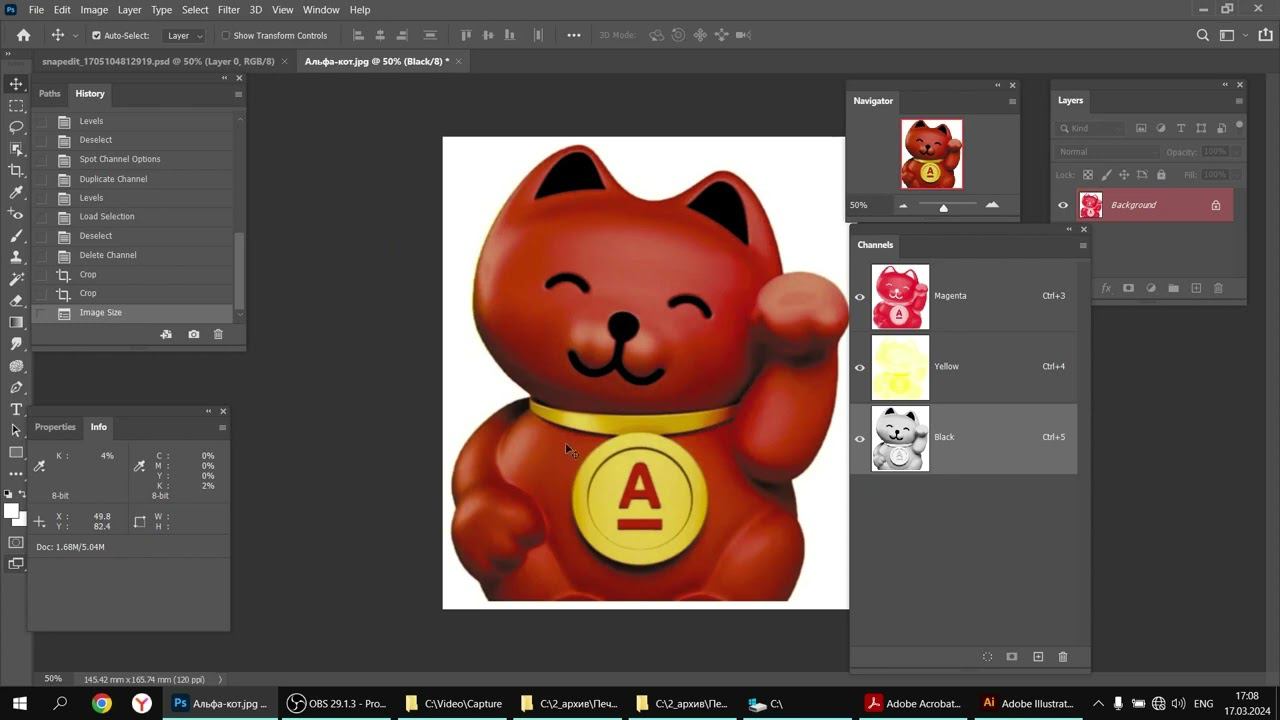
Task: Adjust the Navigator zoom slider
Action: point(943,208)
